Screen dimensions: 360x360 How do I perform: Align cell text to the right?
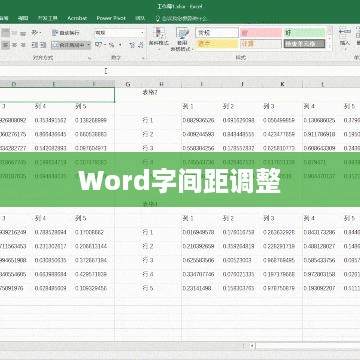(x=23, y=45)
